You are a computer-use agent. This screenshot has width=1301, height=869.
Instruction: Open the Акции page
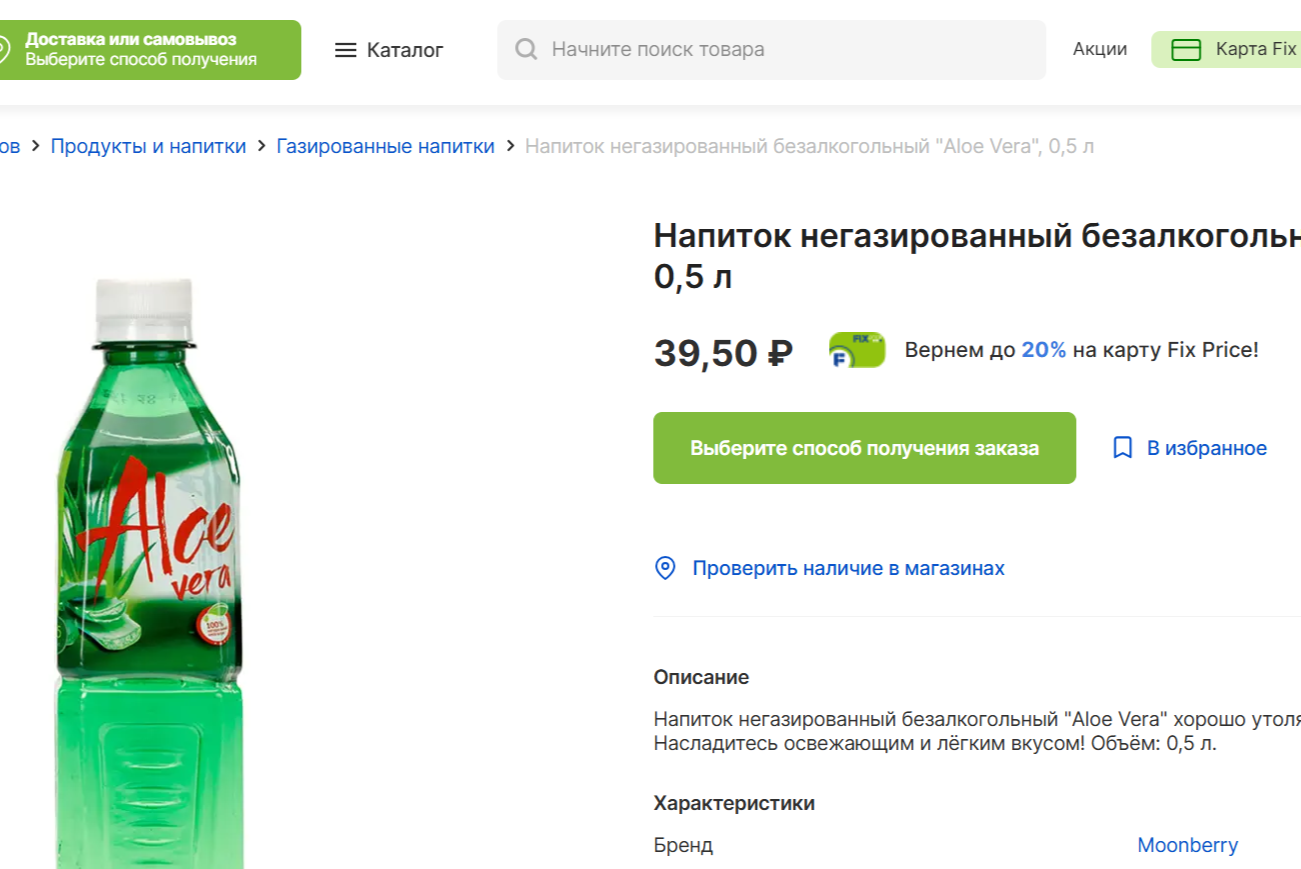[1099, 49]
